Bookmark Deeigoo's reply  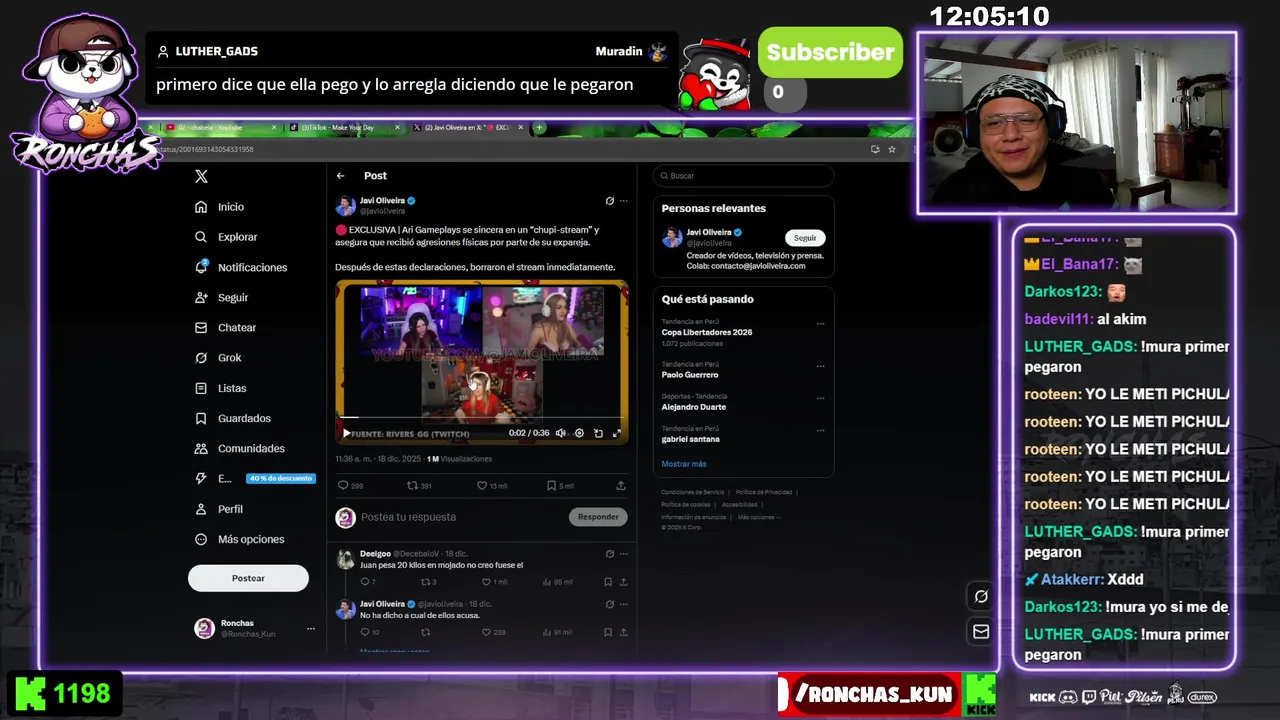tap(607, 582)
